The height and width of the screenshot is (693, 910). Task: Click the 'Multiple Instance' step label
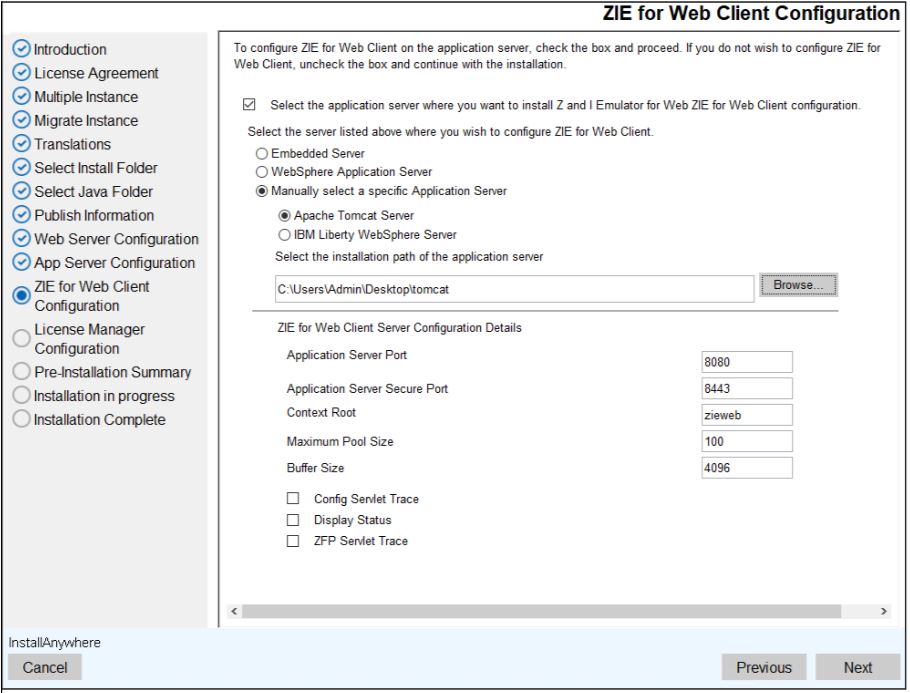coord(86,97)
